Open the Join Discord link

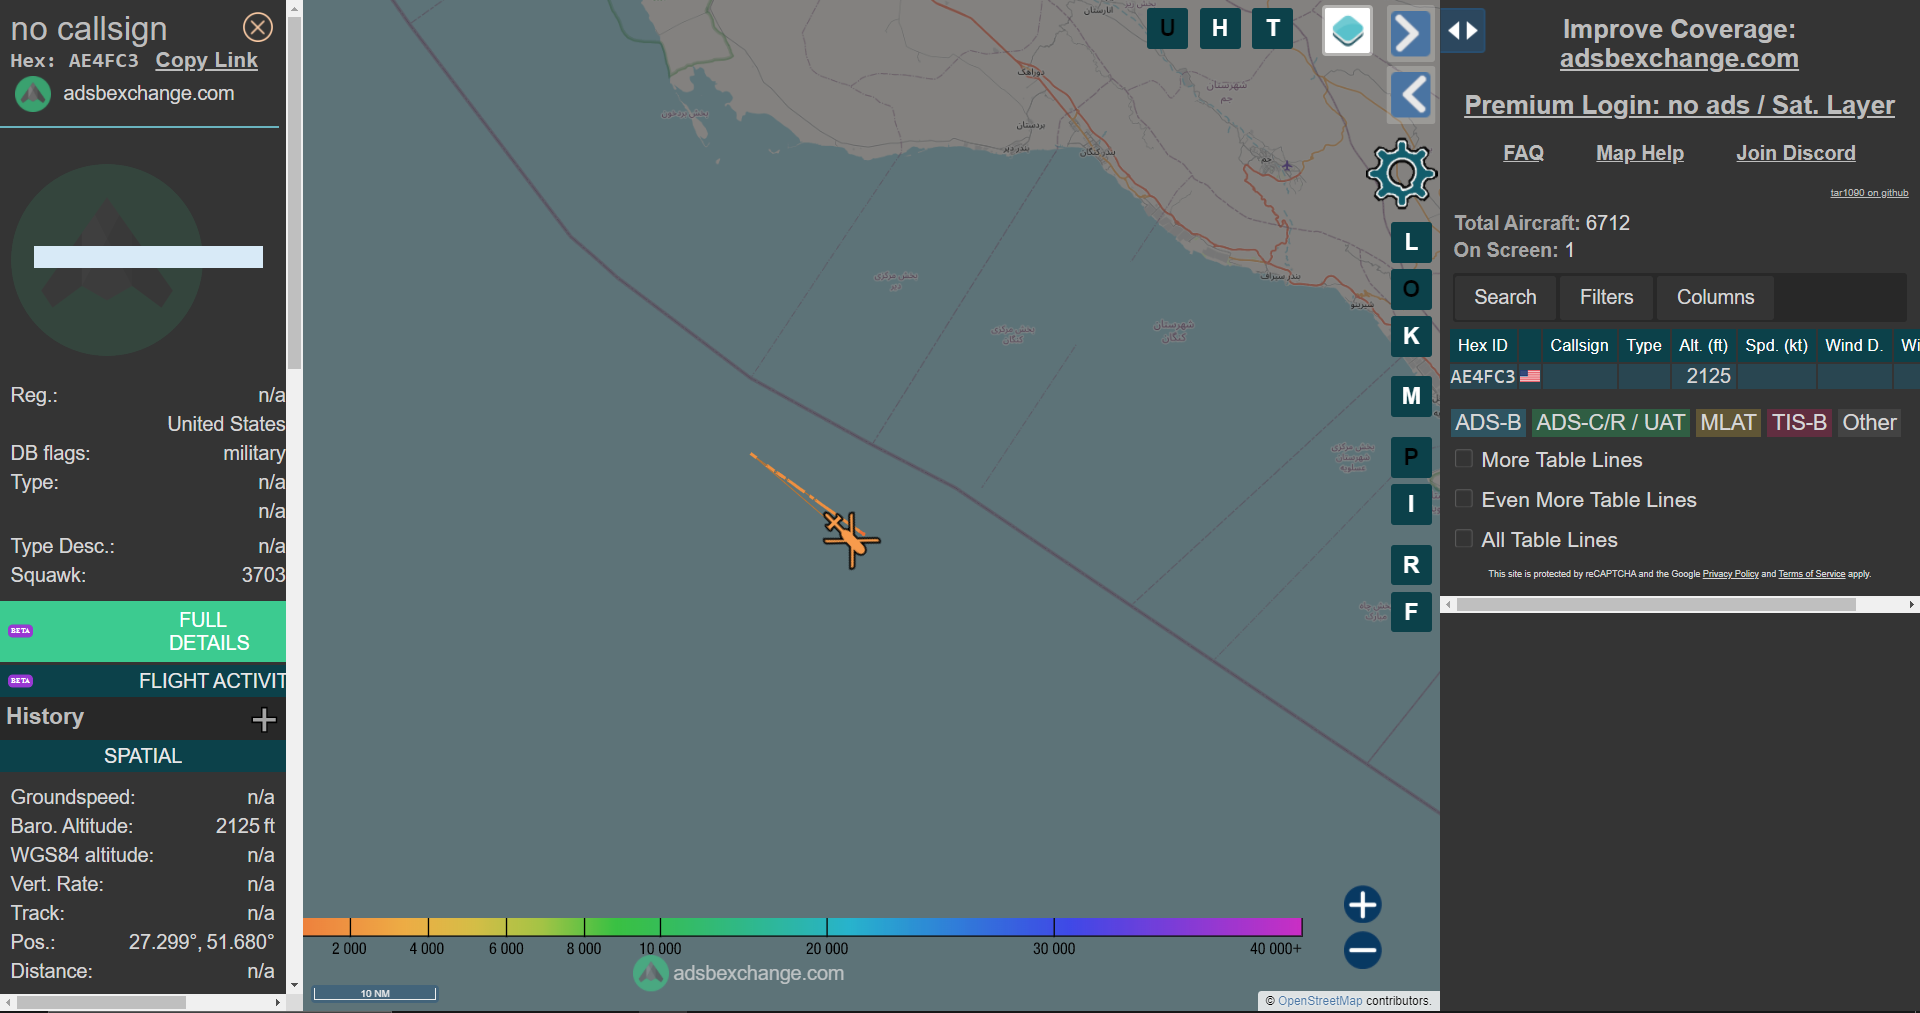(1796, 153)
